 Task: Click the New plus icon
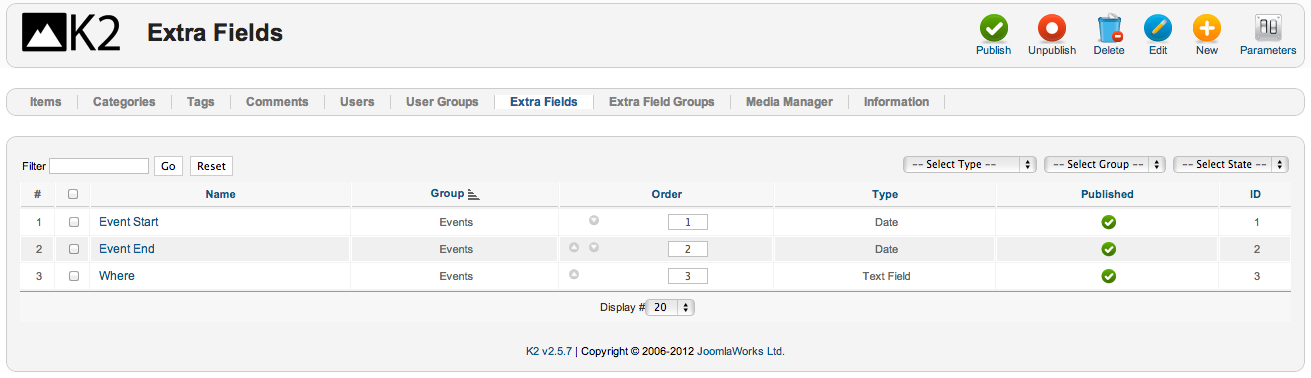1207,28
